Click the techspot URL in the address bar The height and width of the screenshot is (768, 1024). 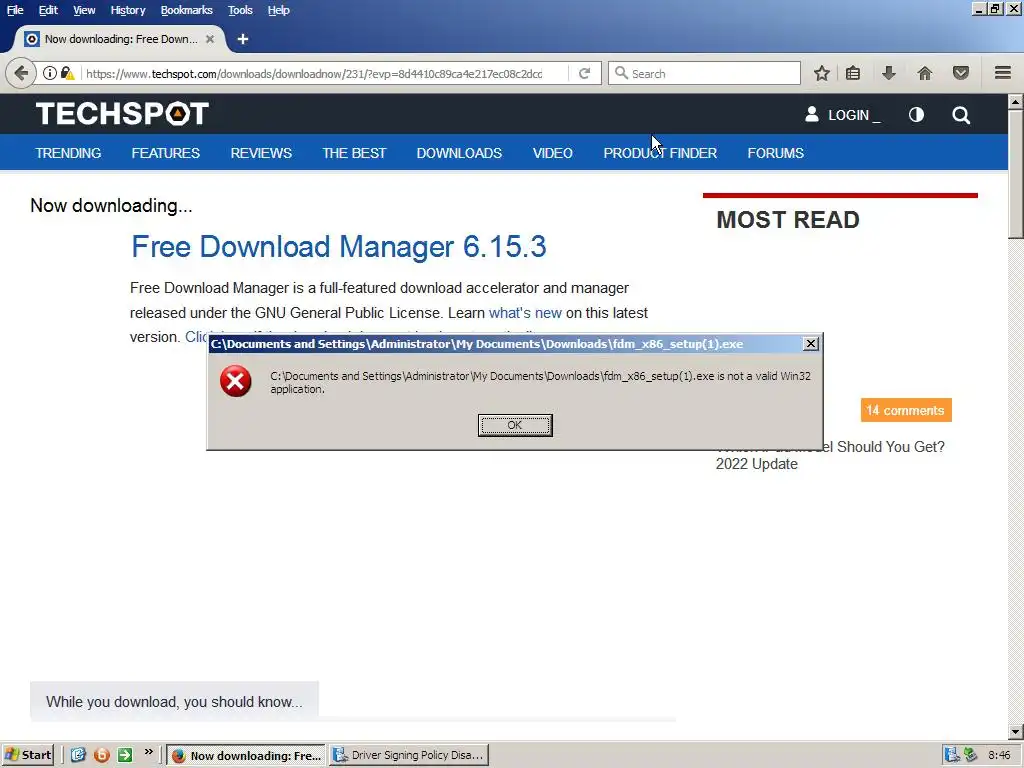tap(314, 74)
